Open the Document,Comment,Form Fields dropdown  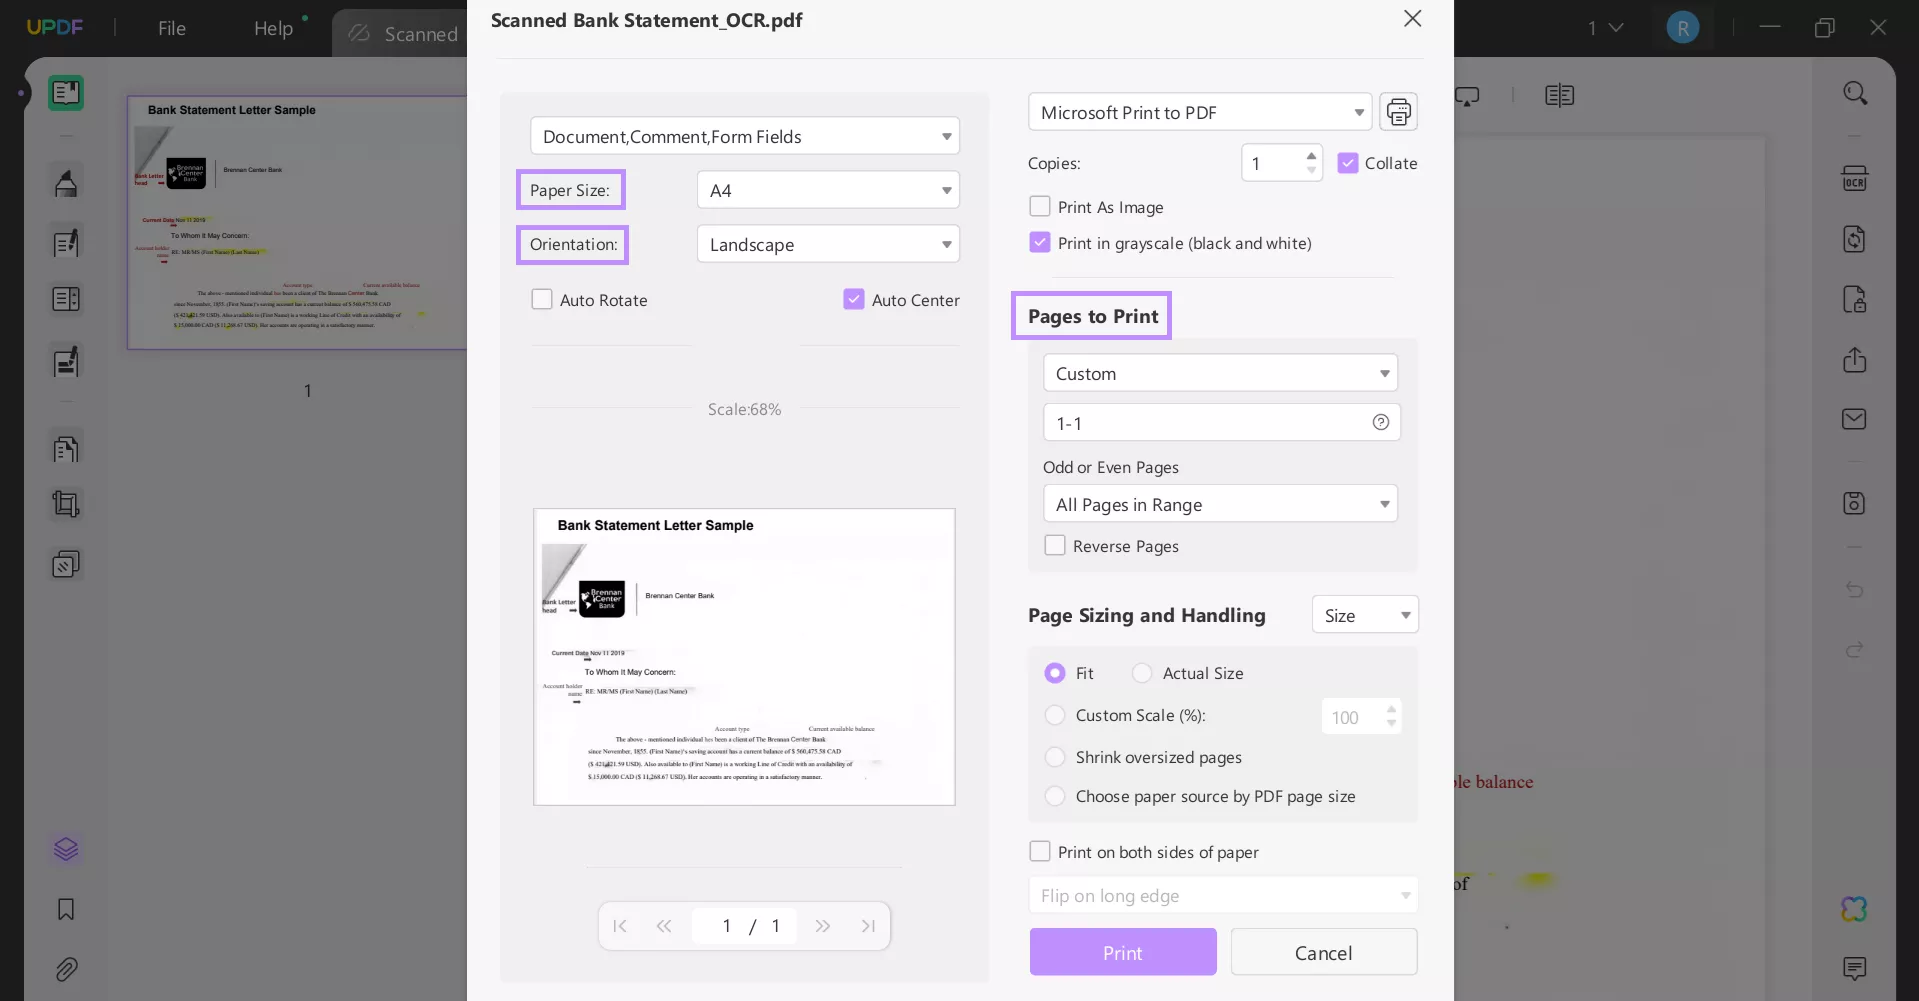coord(745,136)
